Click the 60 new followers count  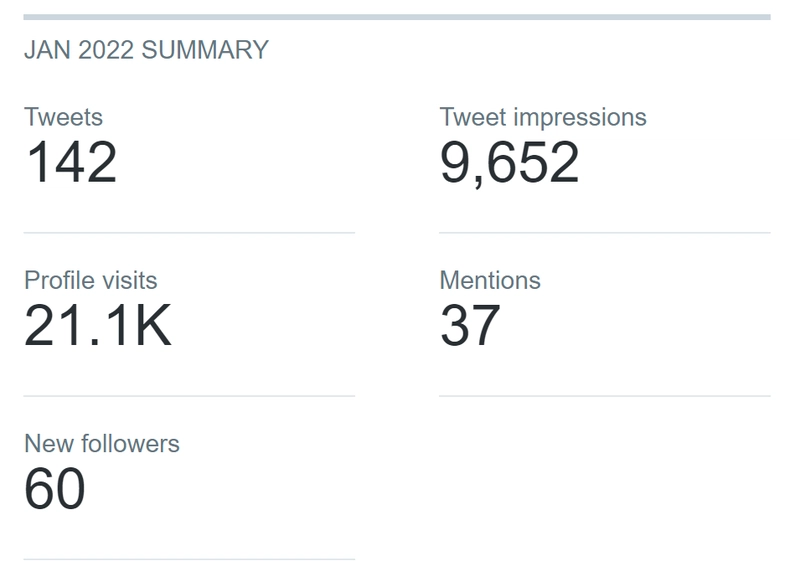pyautogui.click(x=55, y=489)
